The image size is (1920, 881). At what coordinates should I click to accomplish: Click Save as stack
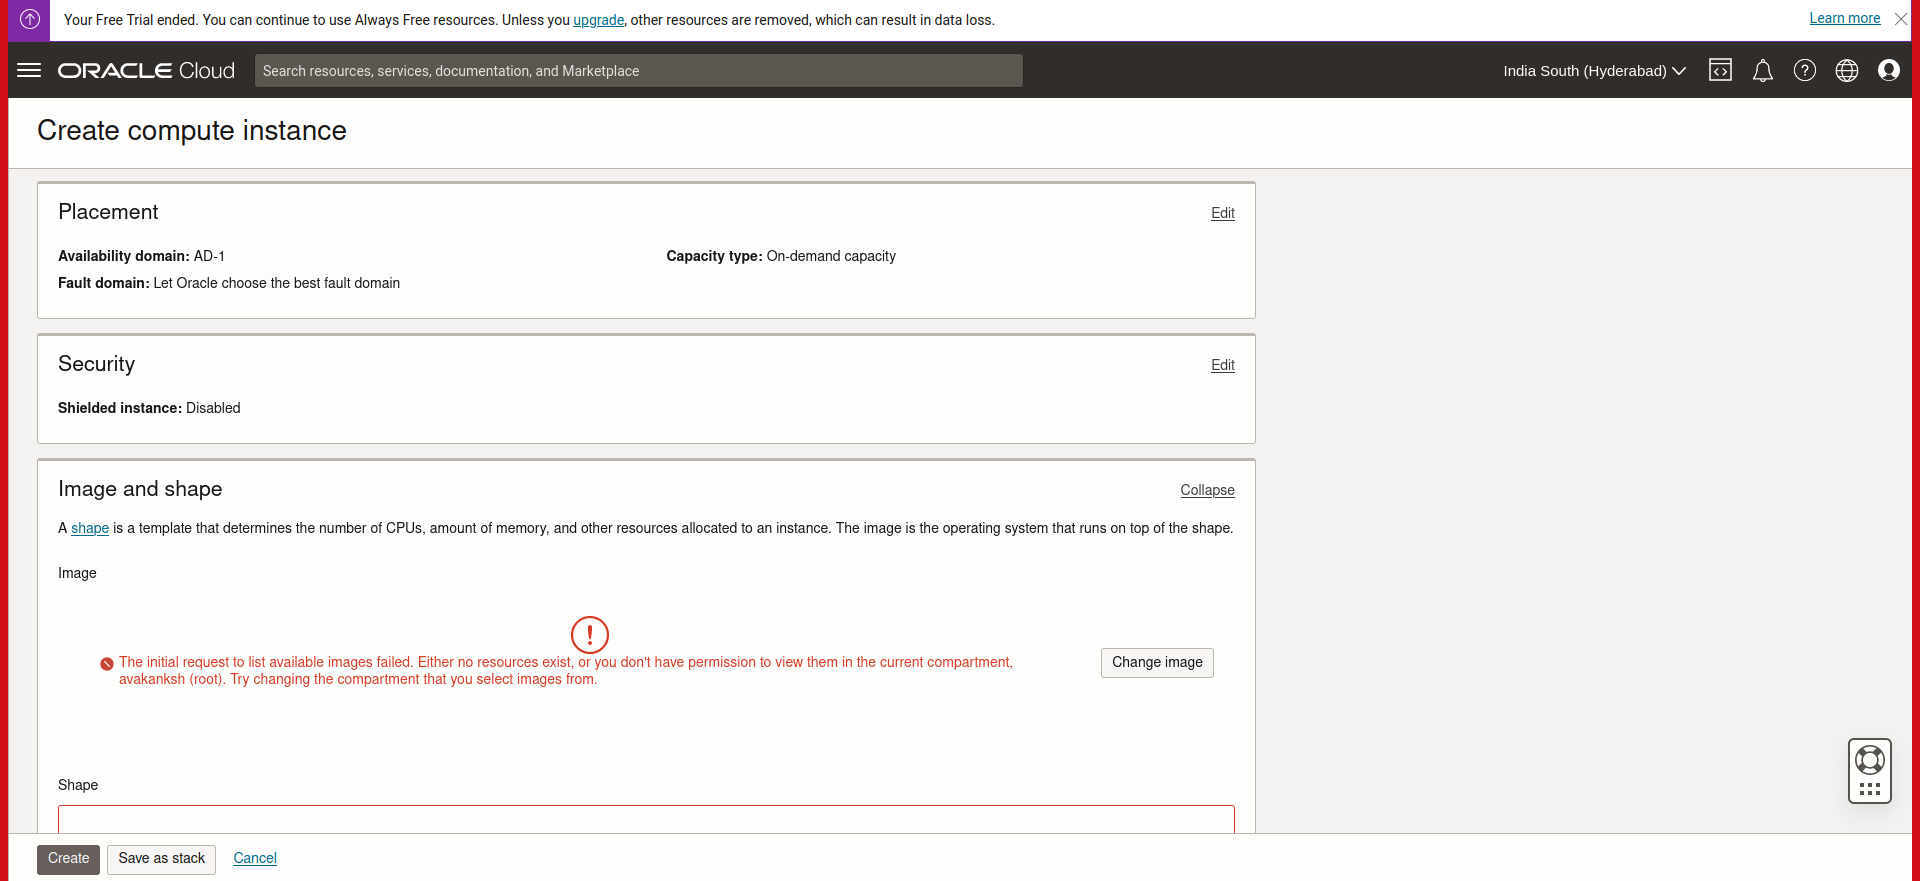click(161, 859)
